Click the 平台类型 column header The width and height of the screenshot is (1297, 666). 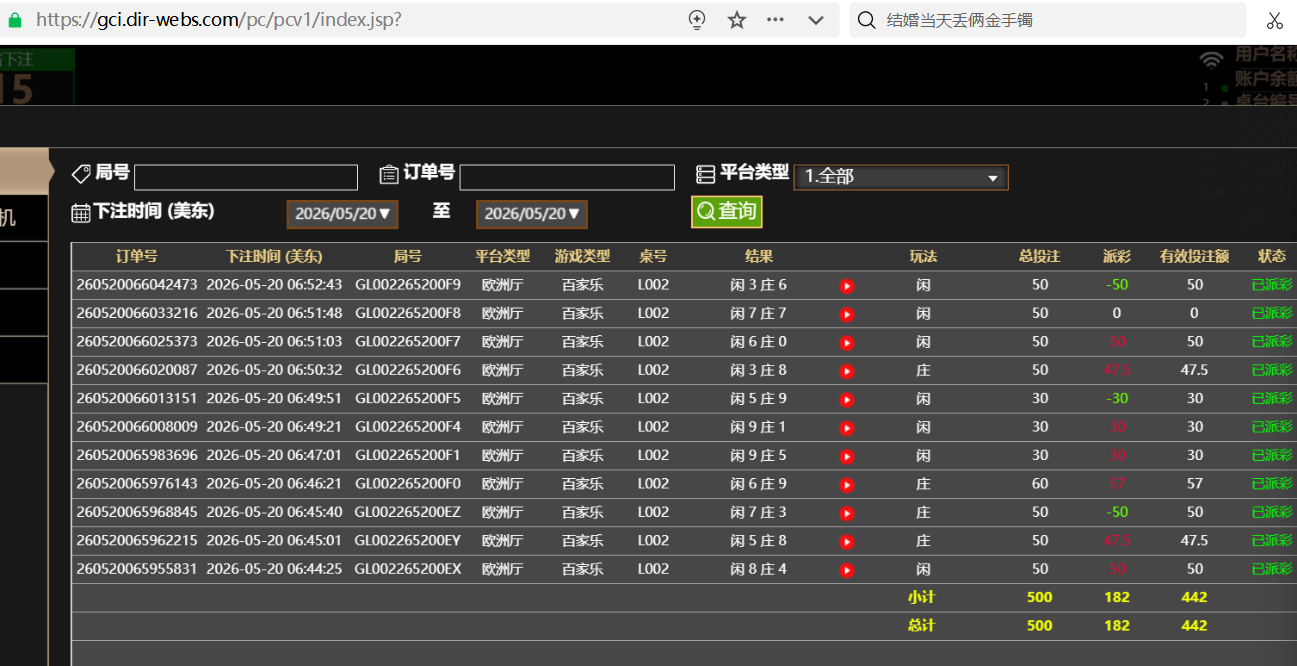click(503, 256)
